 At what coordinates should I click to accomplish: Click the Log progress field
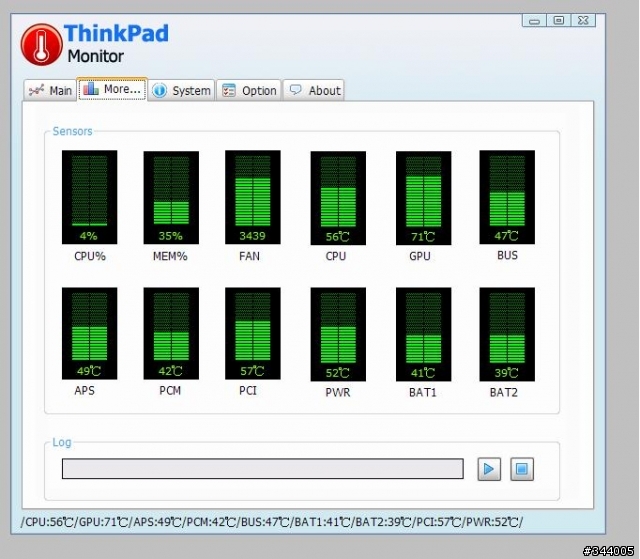point(263,468)
